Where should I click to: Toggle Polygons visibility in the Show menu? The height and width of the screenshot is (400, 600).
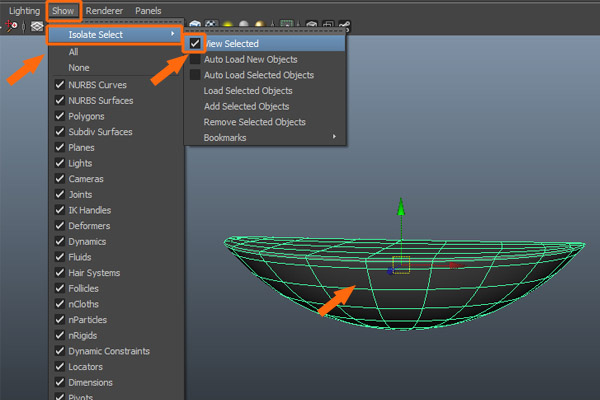(x=59, y=115)
